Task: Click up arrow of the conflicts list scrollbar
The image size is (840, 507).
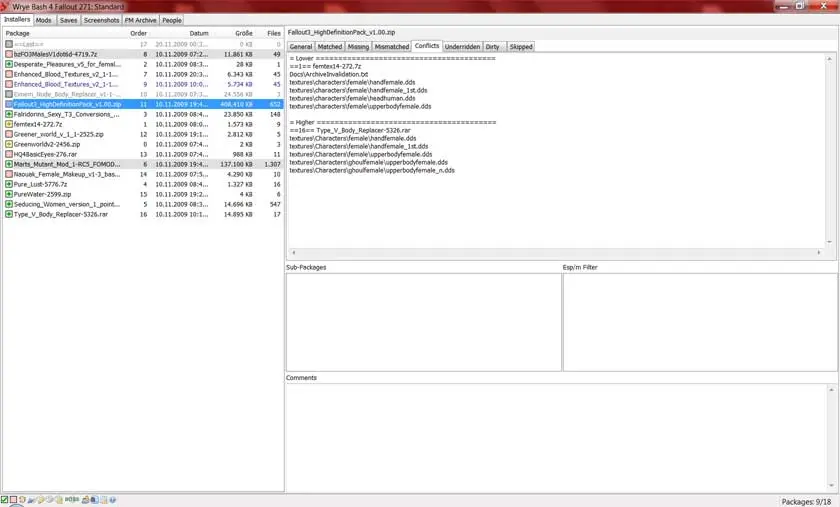Action: click(829, 59)
